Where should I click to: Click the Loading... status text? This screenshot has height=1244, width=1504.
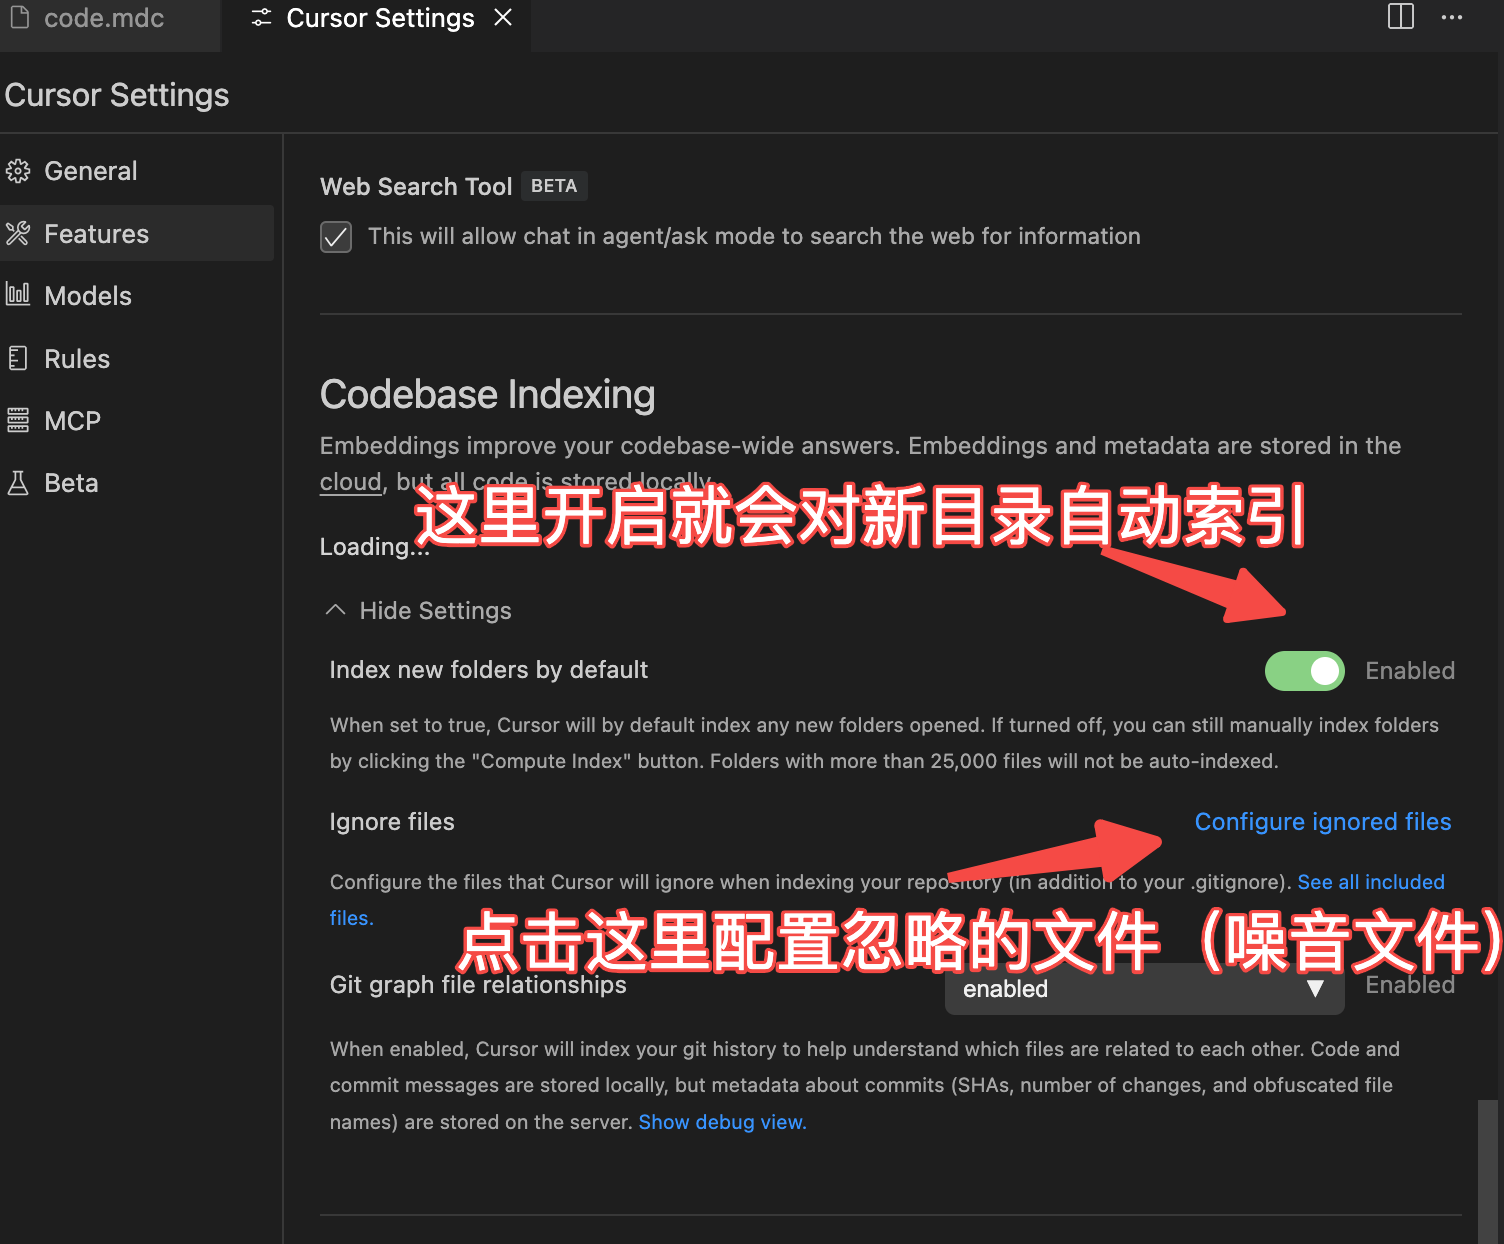pos(374,547)
